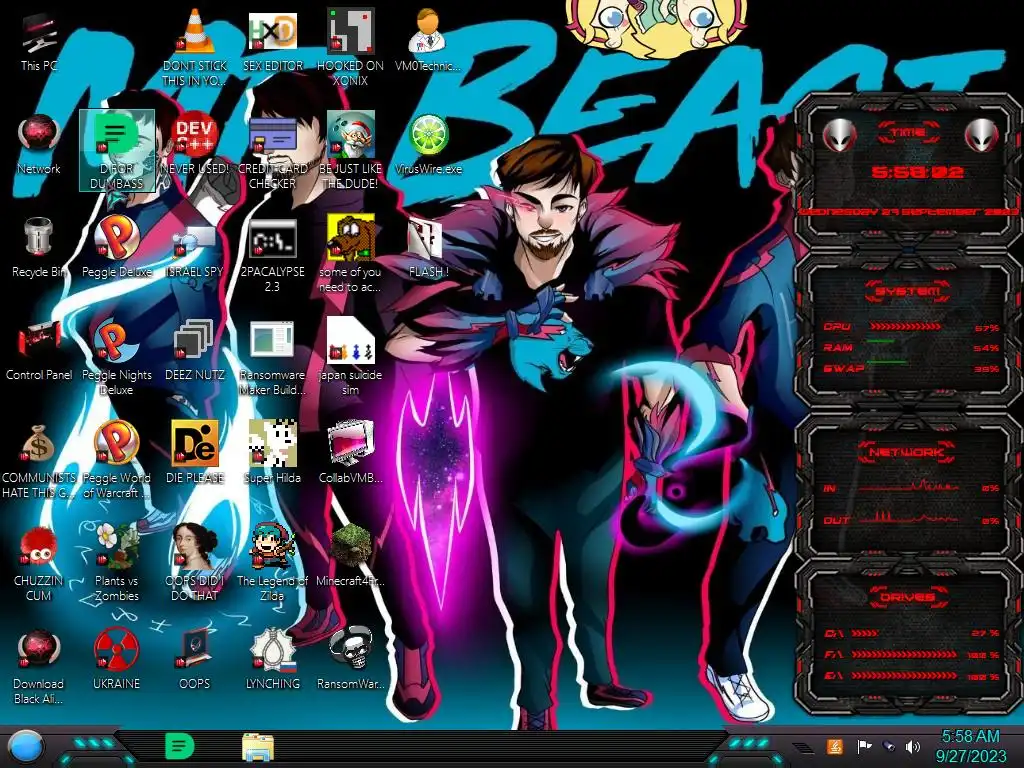Image resolution: width=1024 pixels, height=768 pixels.
Task: Click the SYSTEM widget header
Action: tap(908, 291)
